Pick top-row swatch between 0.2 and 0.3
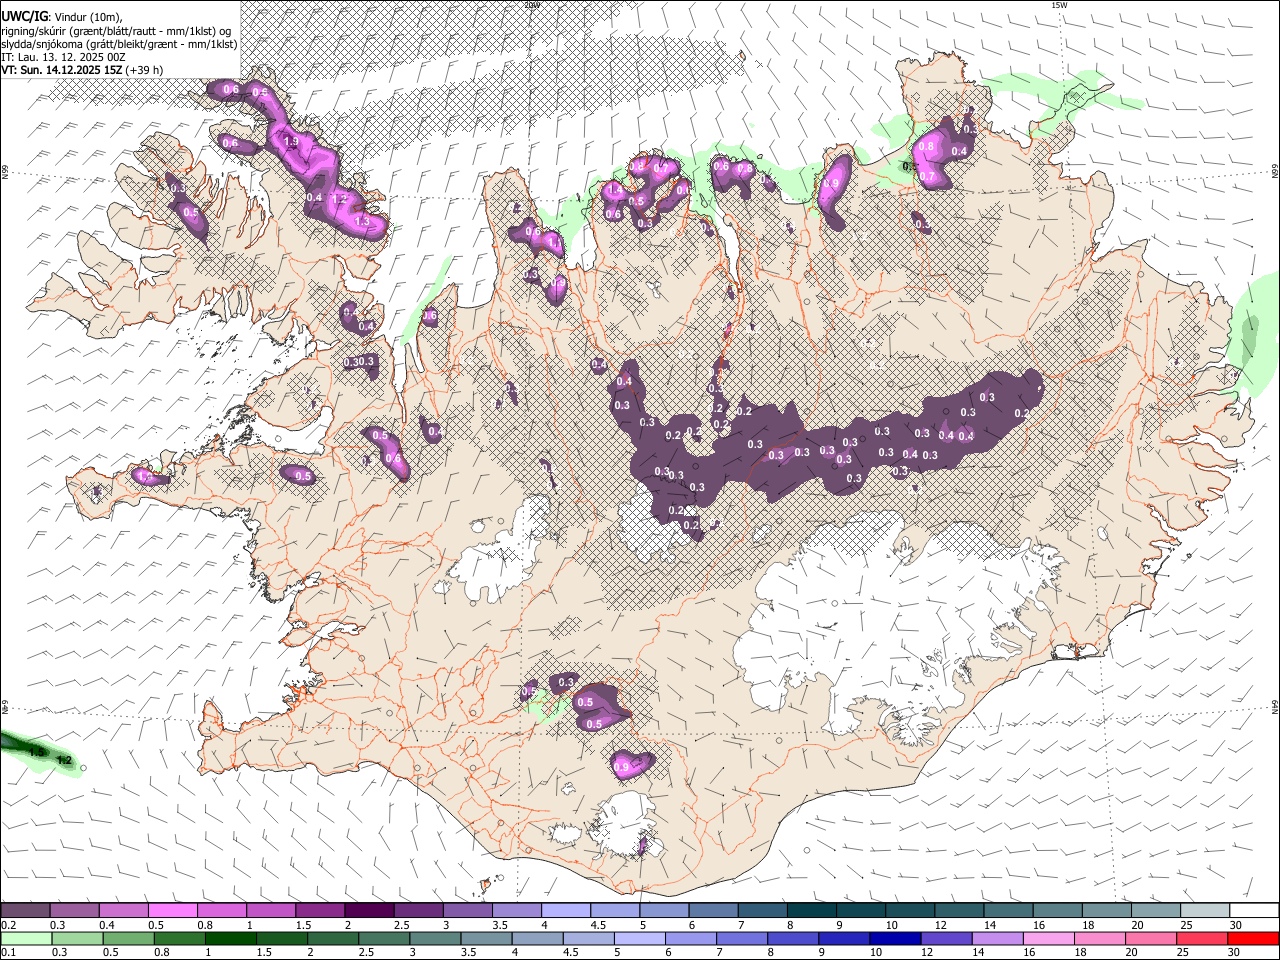 (x=26, y=910)
